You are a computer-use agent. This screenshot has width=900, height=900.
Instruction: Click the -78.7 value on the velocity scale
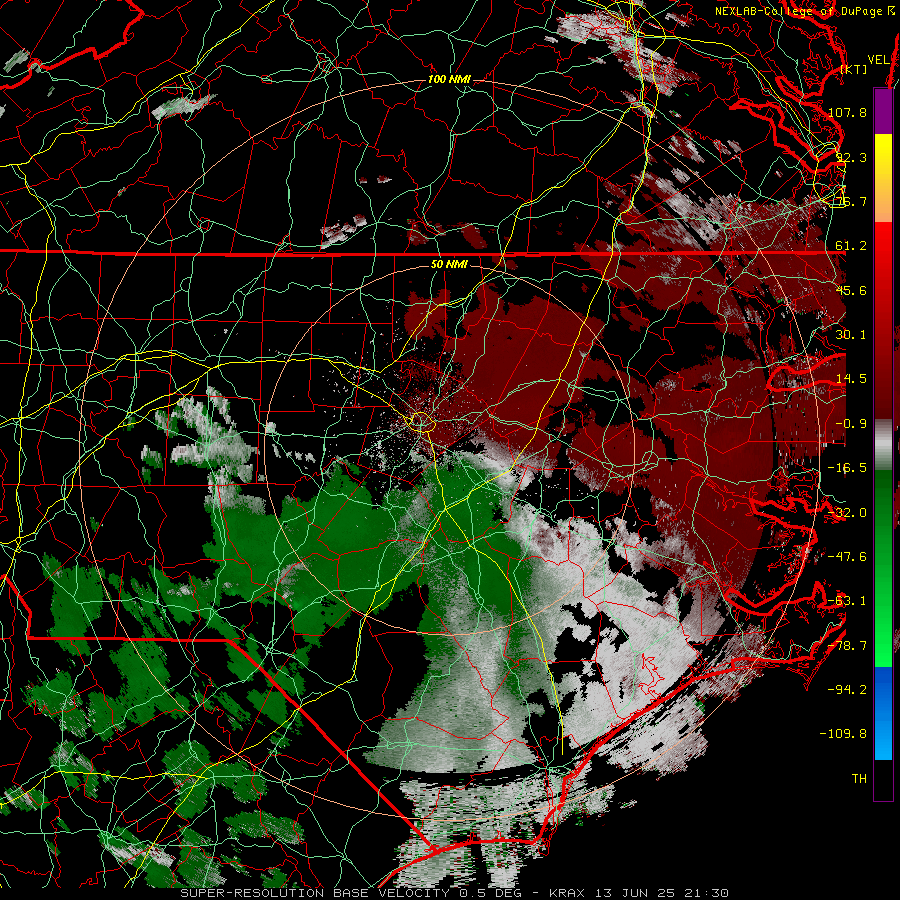pos(847,646)
